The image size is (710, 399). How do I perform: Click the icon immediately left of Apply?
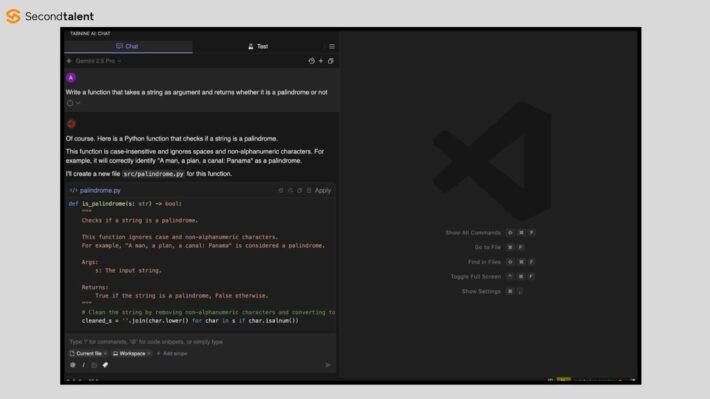[x=309, y=191]
